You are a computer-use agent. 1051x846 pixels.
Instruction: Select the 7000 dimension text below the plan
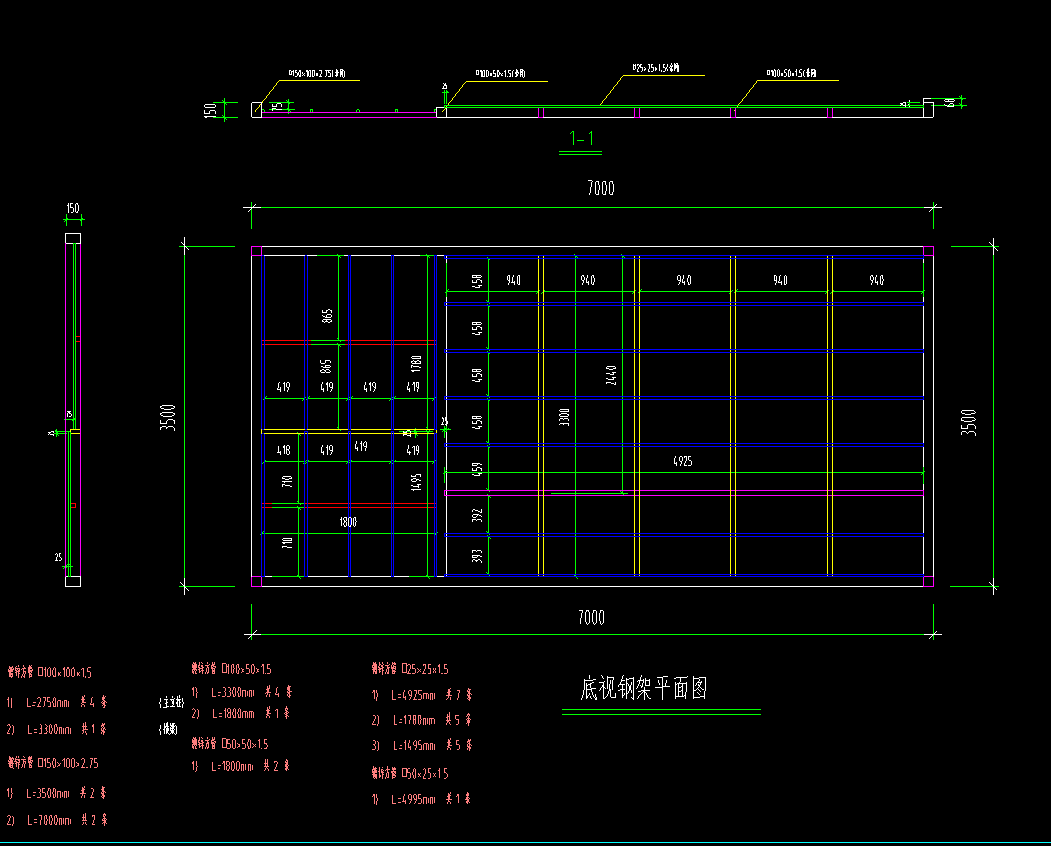[x=591, y=618]
